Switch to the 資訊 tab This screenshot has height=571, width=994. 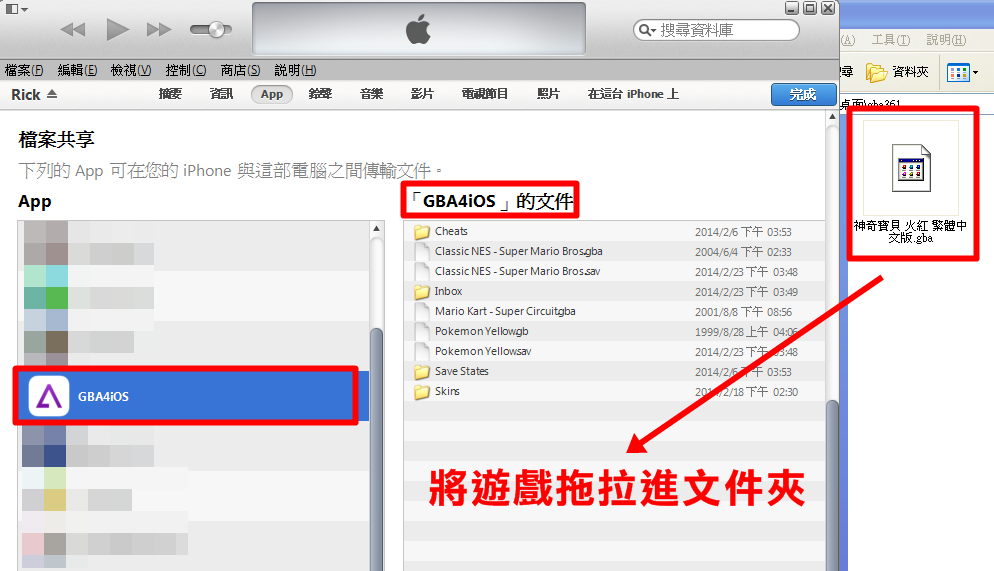coord(221,94)
